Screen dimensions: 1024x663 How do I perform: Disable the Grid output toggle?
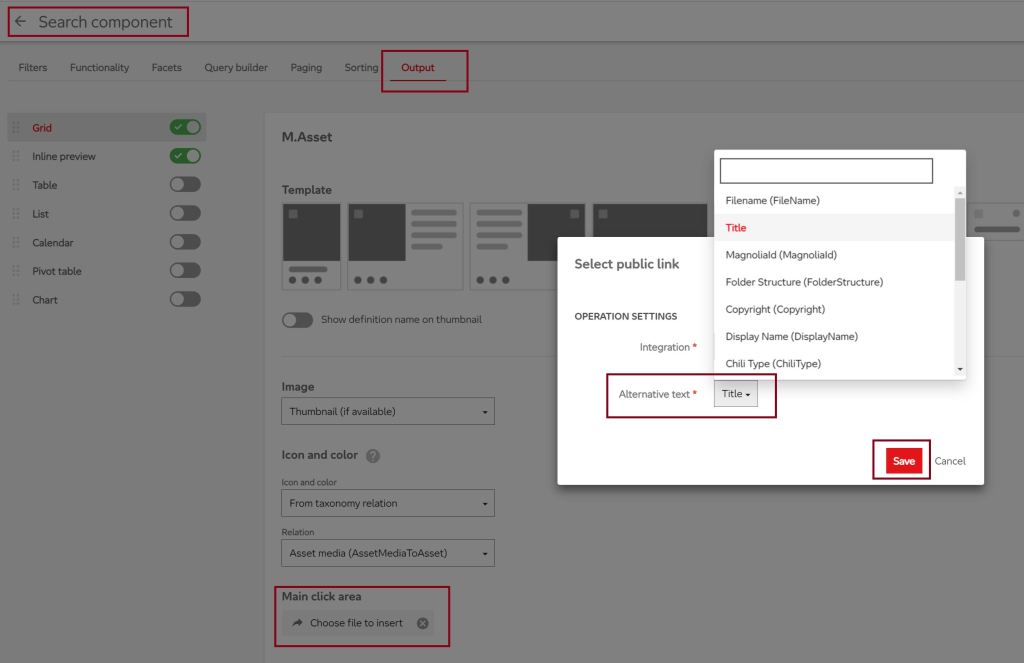185,127
